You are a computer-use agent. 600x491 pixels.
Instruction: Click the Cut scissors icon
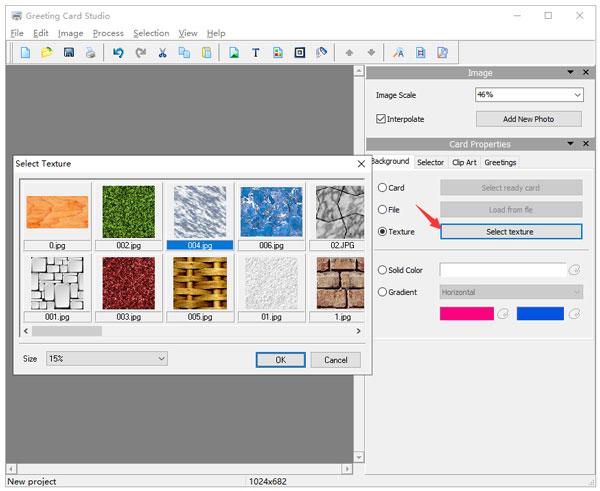click(162, 53)
